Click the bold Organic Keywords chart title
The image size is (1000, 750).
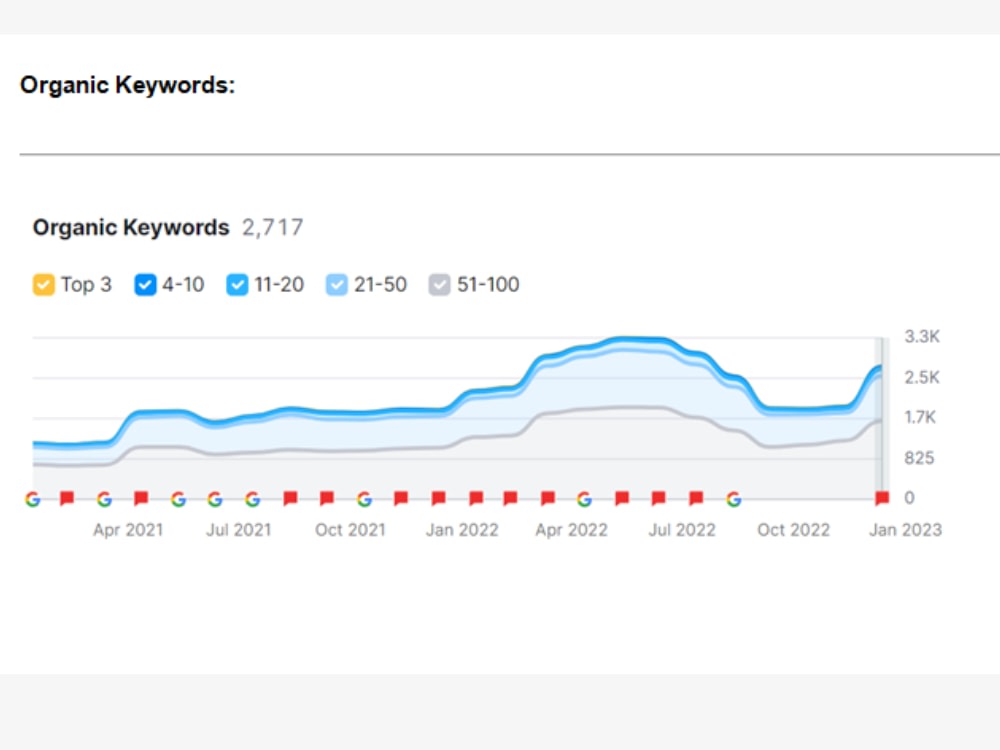tap(131, 228)
